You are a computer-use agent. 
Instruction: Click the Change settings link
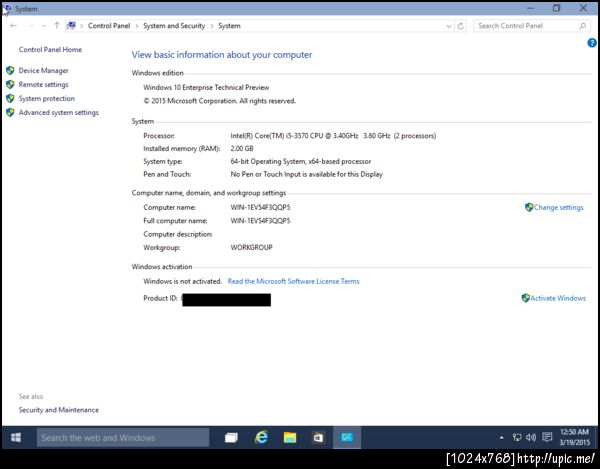(x=559, y=207)
